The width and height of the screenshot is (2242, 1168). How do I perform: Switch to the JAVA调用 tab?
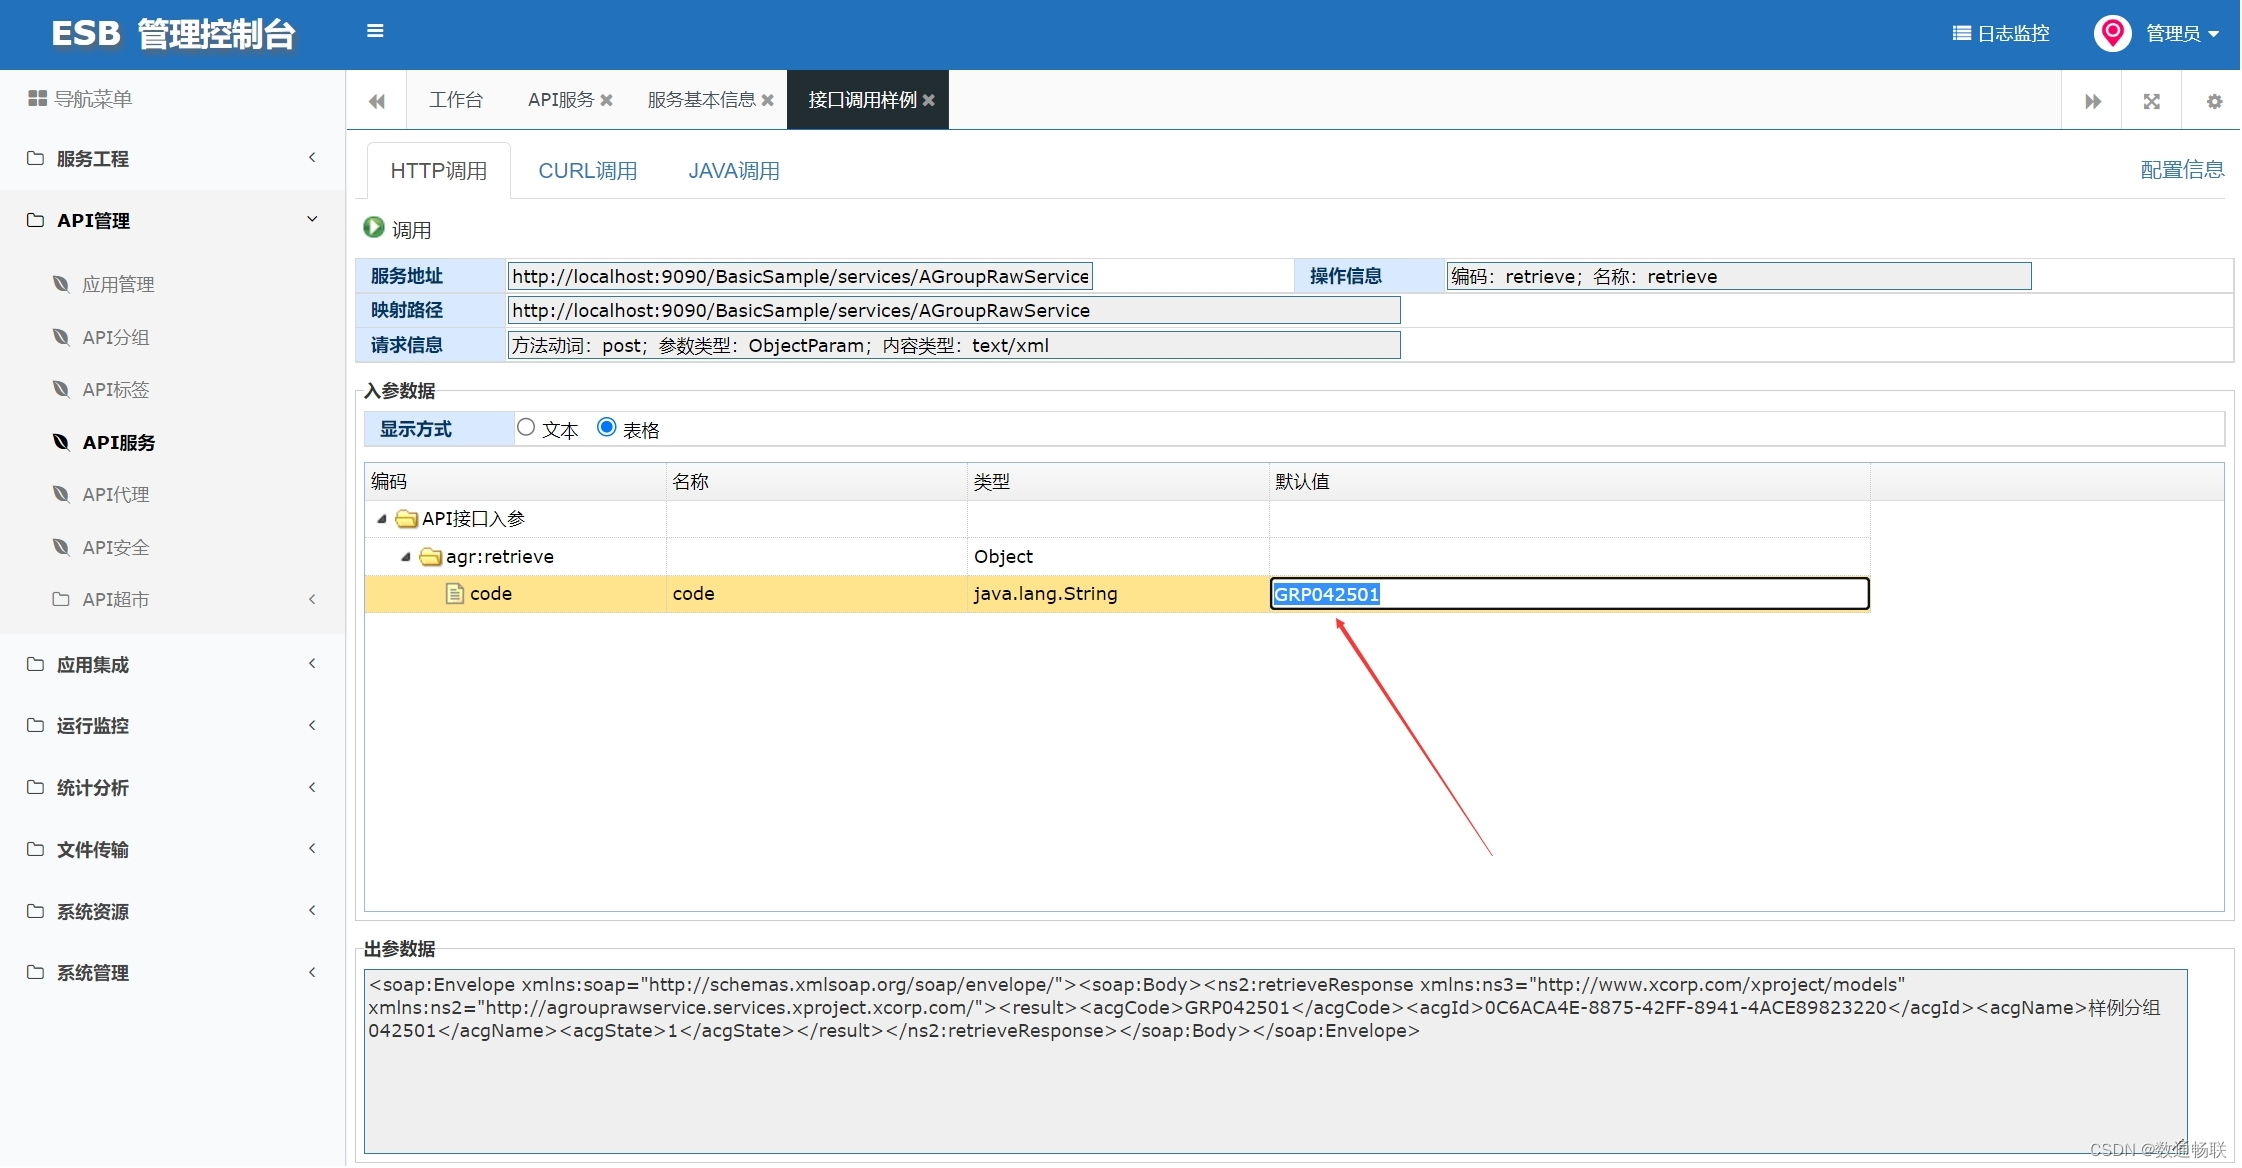pyautogui.click(x=734, y=171)
